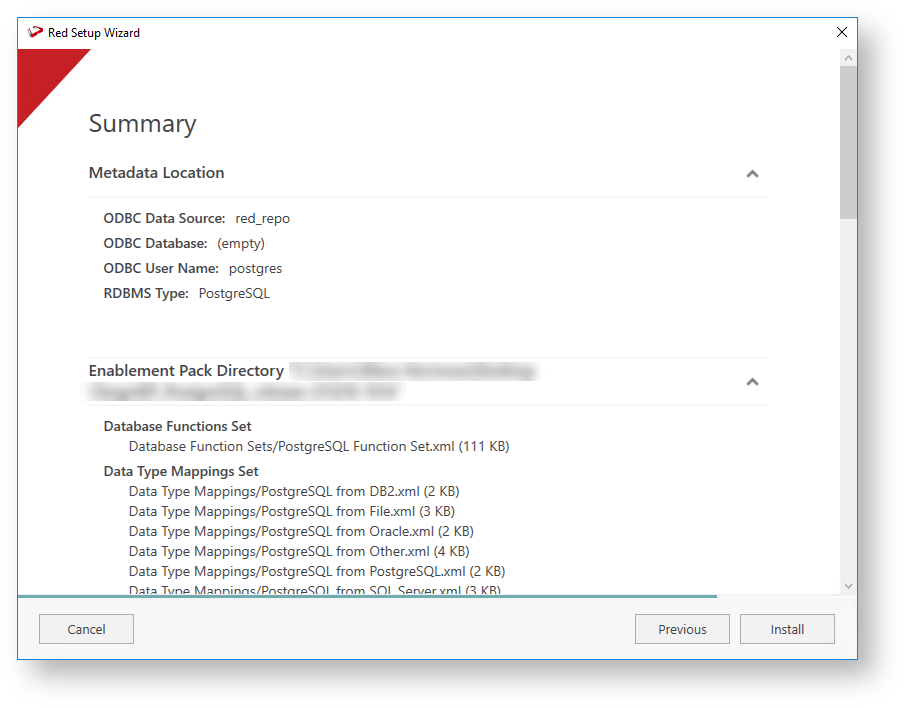
Task: Collapse the Metadata Location section
Action: (752, 174)
